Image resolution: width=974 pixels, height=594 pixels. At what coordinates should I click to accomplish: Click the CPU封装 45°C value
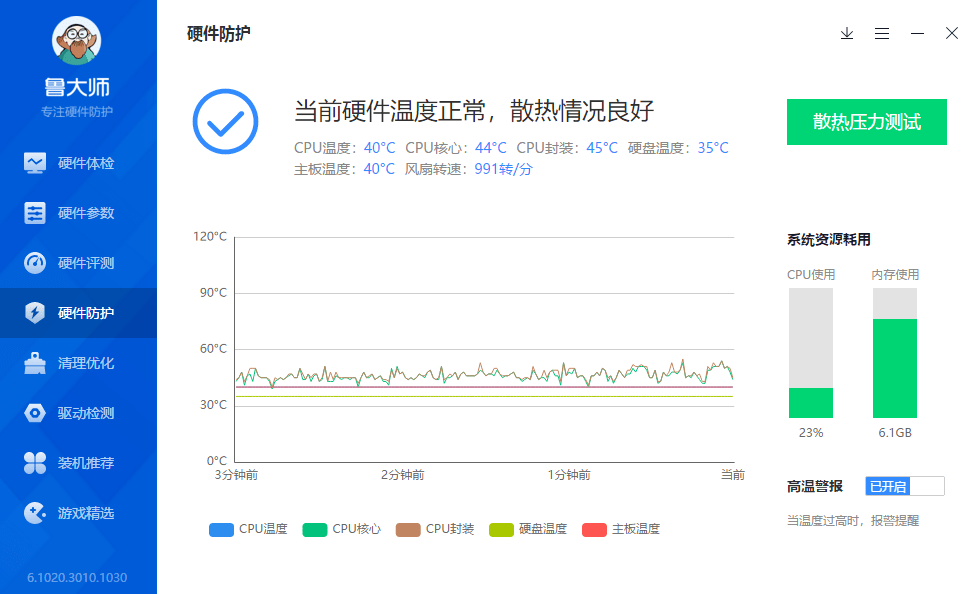[x=602, y=148]
